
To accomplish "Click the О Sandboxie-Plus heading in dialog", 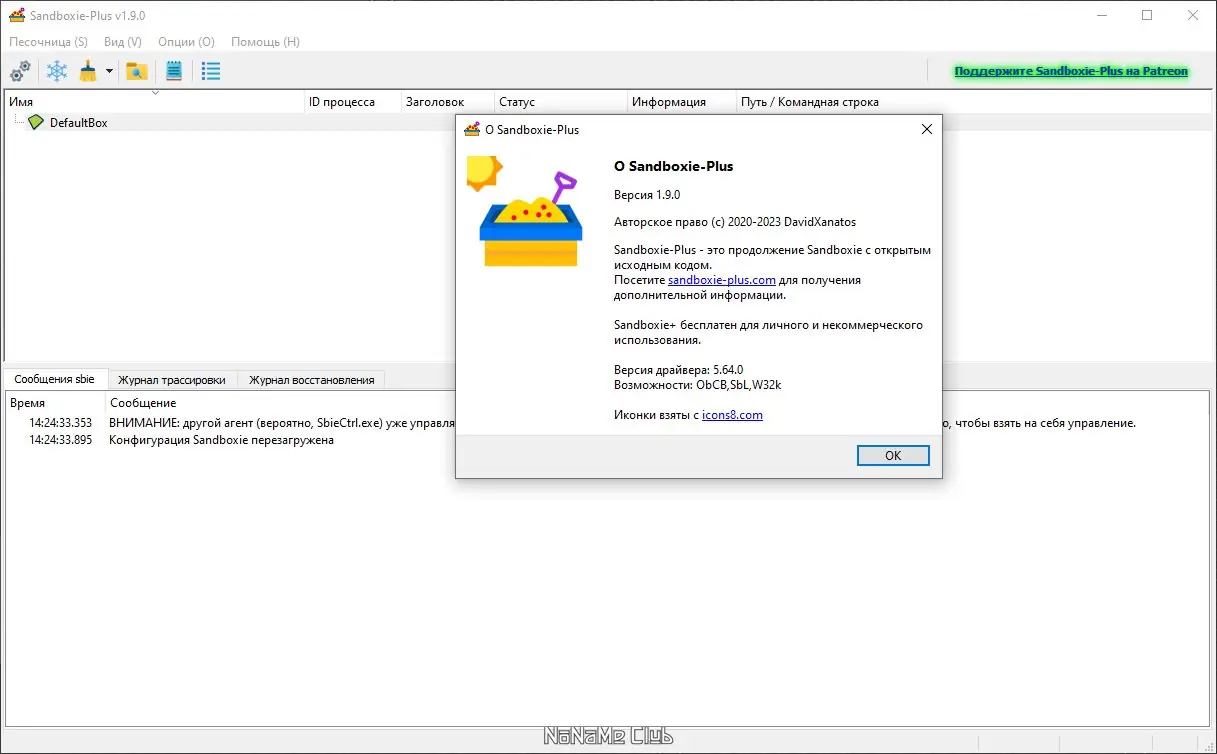I will [673, 166].
